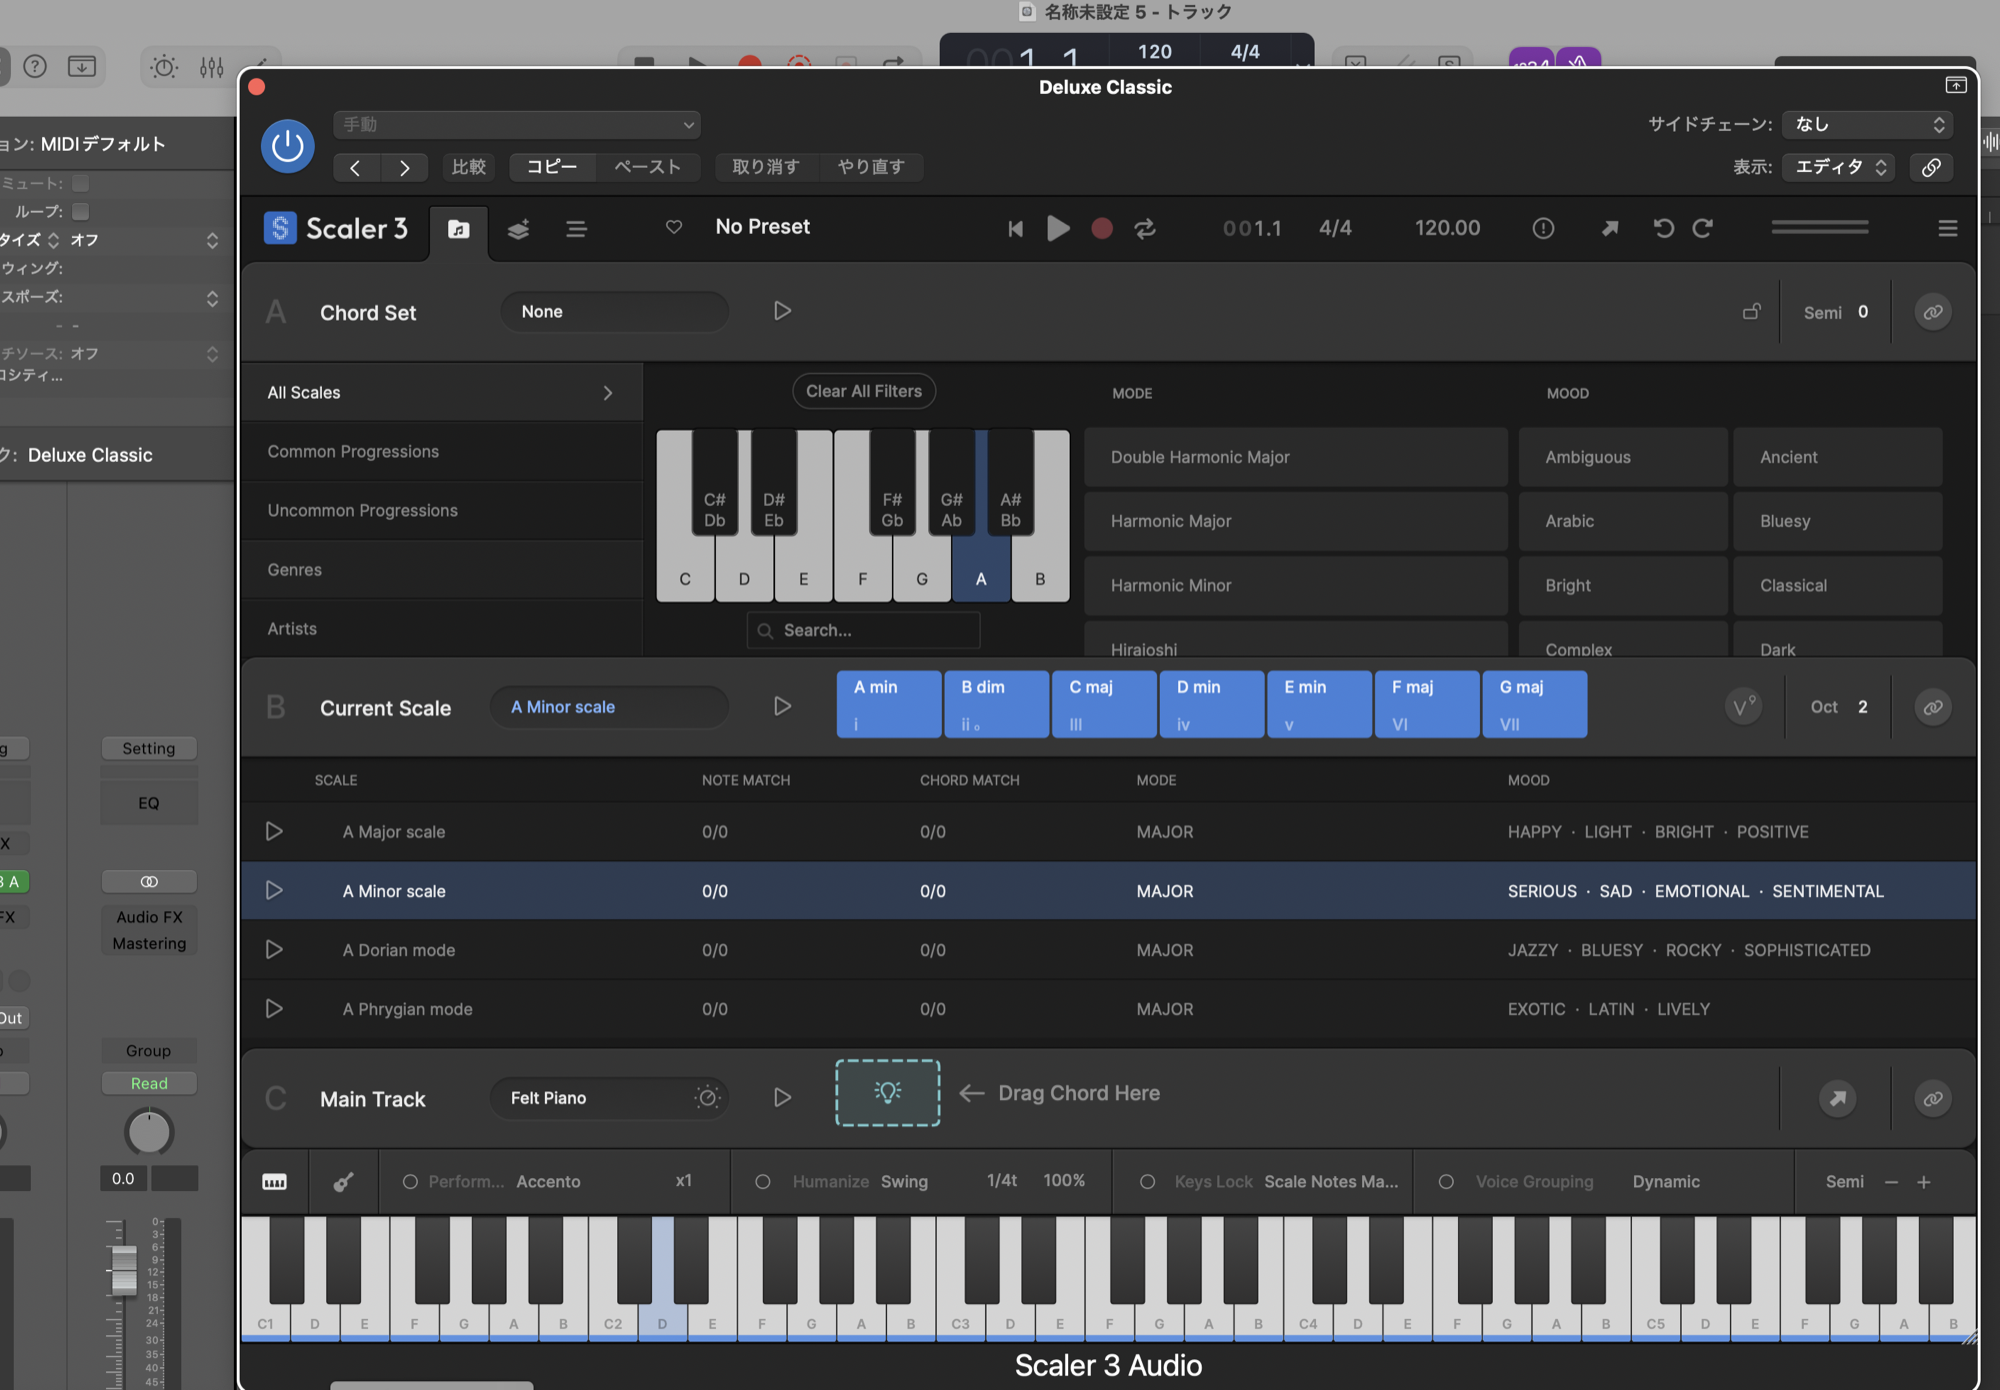Click Clear All Filters button

[864, 391]
